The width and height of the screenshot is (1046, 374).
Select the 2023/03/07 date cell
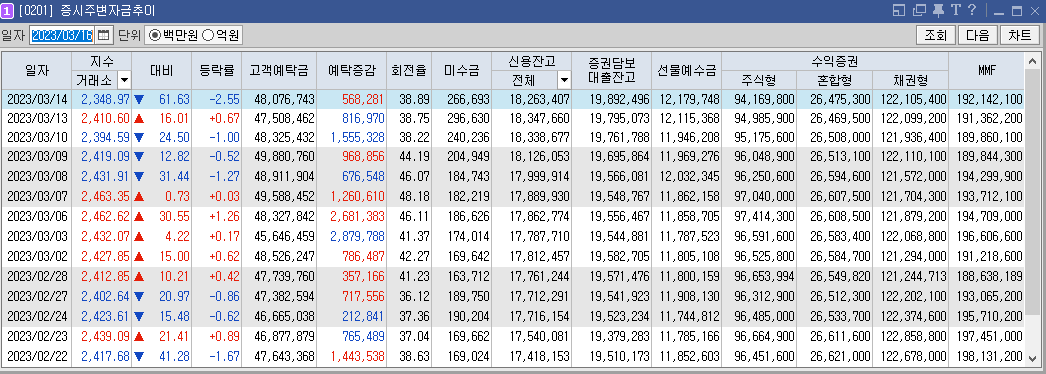click(37, 197)
